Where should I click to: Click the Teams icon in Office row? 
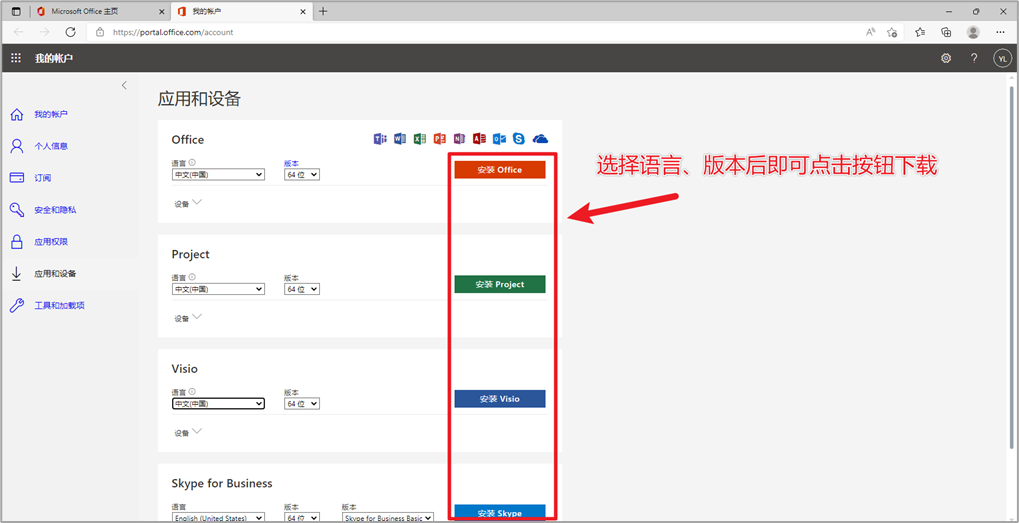point(380,139)
